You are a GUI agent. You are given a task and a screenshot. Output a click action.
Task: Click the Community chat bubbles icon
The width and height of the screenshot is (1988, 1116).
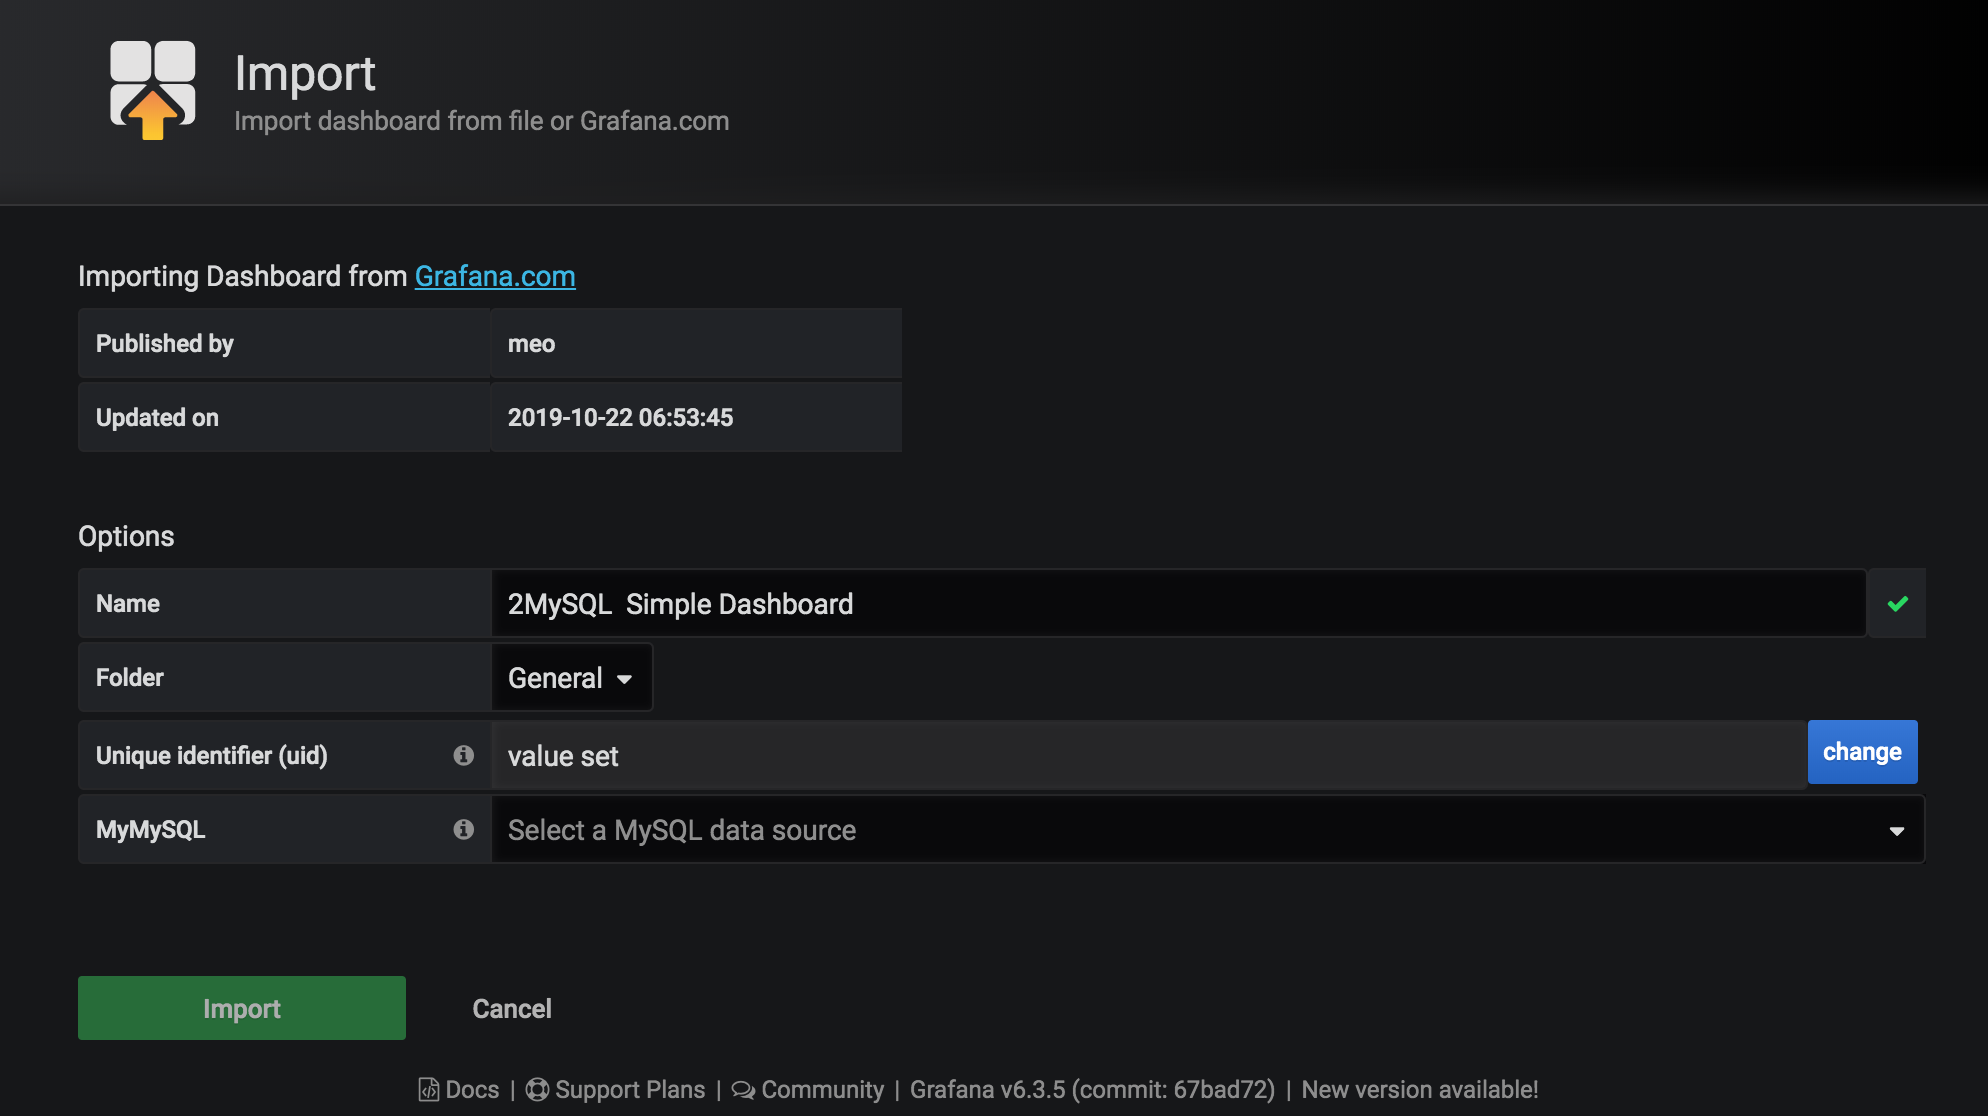743,1090
